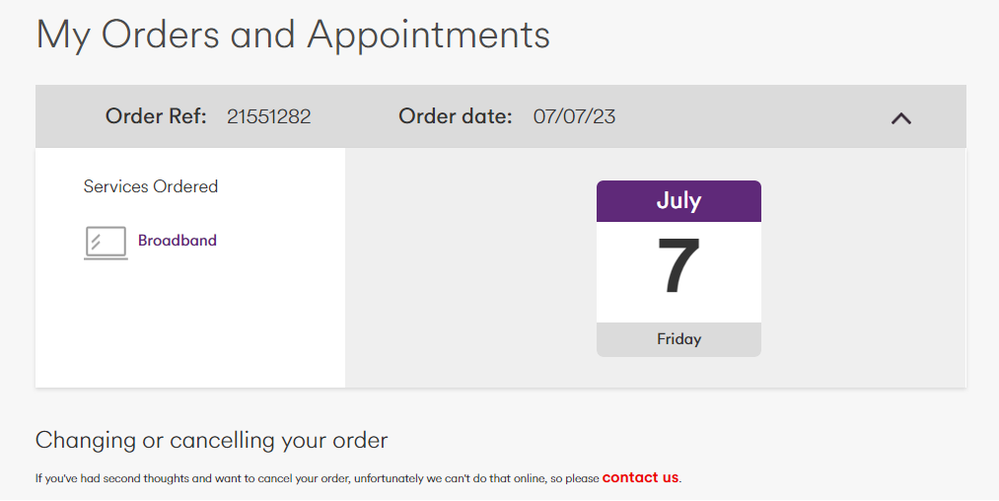The width and height of the screenshot is (999, 501).
Task: Click the My Orders and Appointments title
Action: pos(293,35)
